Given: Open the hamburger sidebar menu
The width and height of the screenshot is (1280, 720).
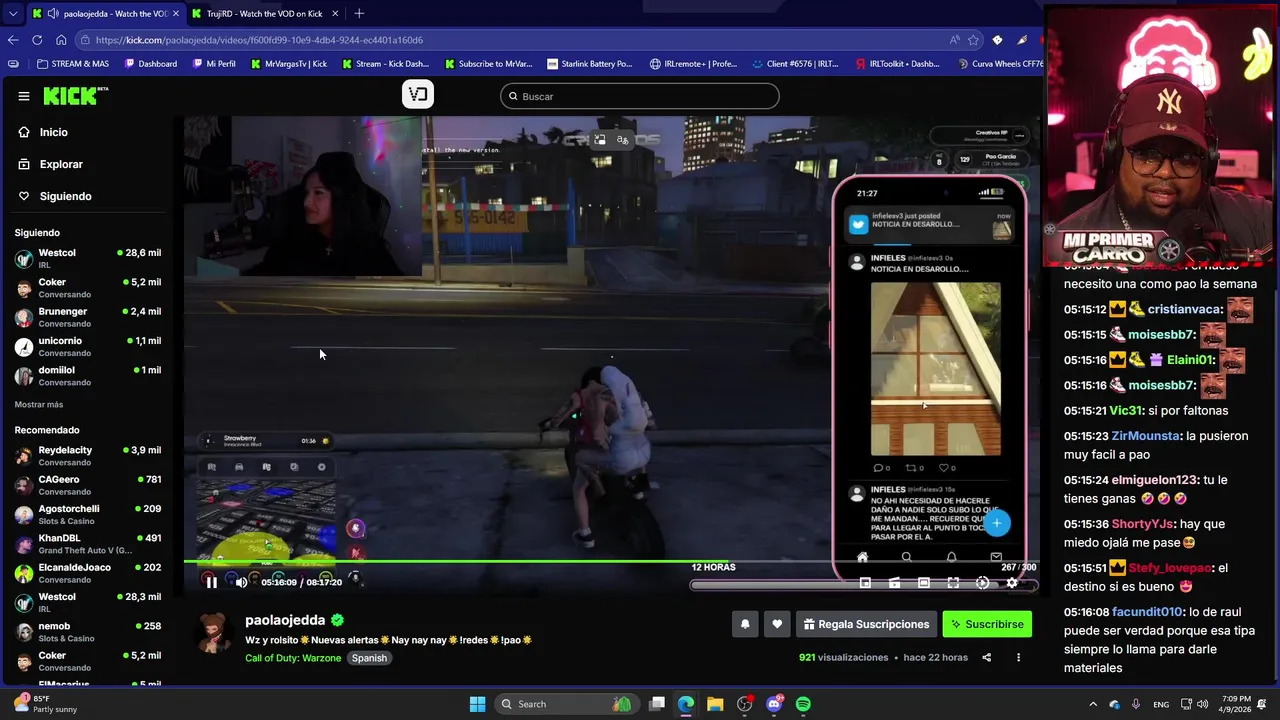Looking at the screenshot, I should [23, 96].
